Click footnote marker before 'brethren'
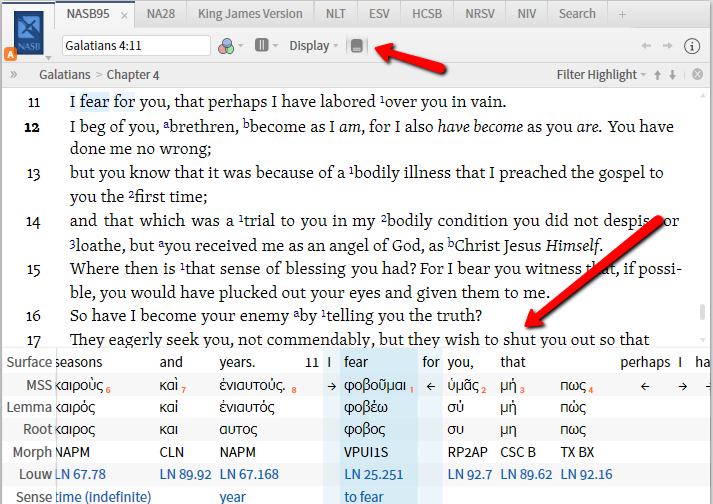The height and width of the screenshot is (504, 713). (x=166, y=123)
